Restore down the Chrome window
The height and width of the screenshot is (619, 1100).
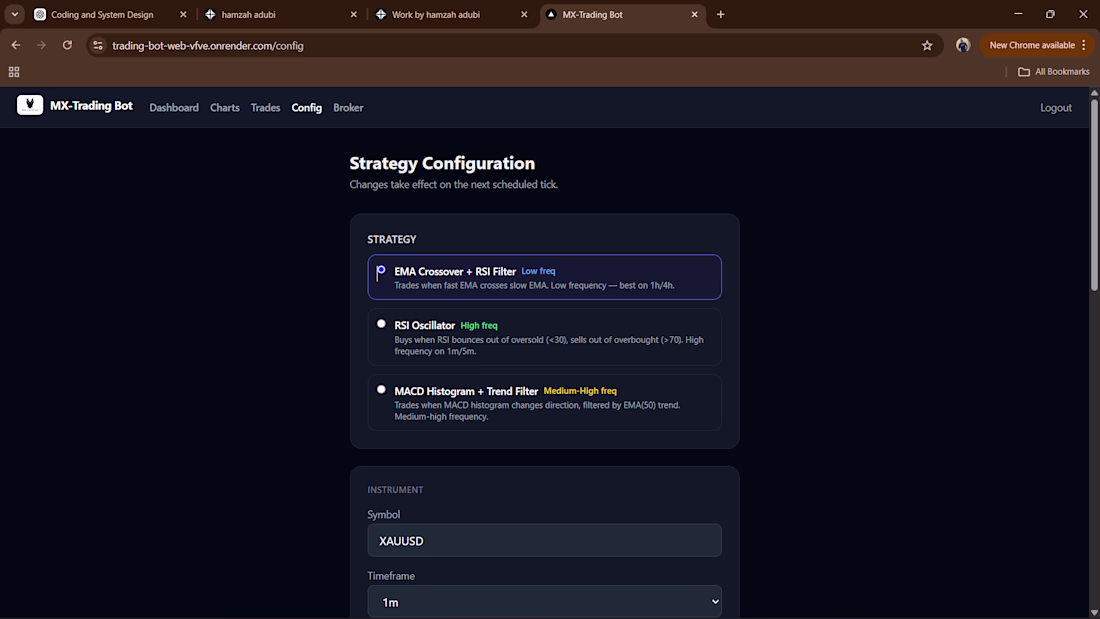point(1050,14)
